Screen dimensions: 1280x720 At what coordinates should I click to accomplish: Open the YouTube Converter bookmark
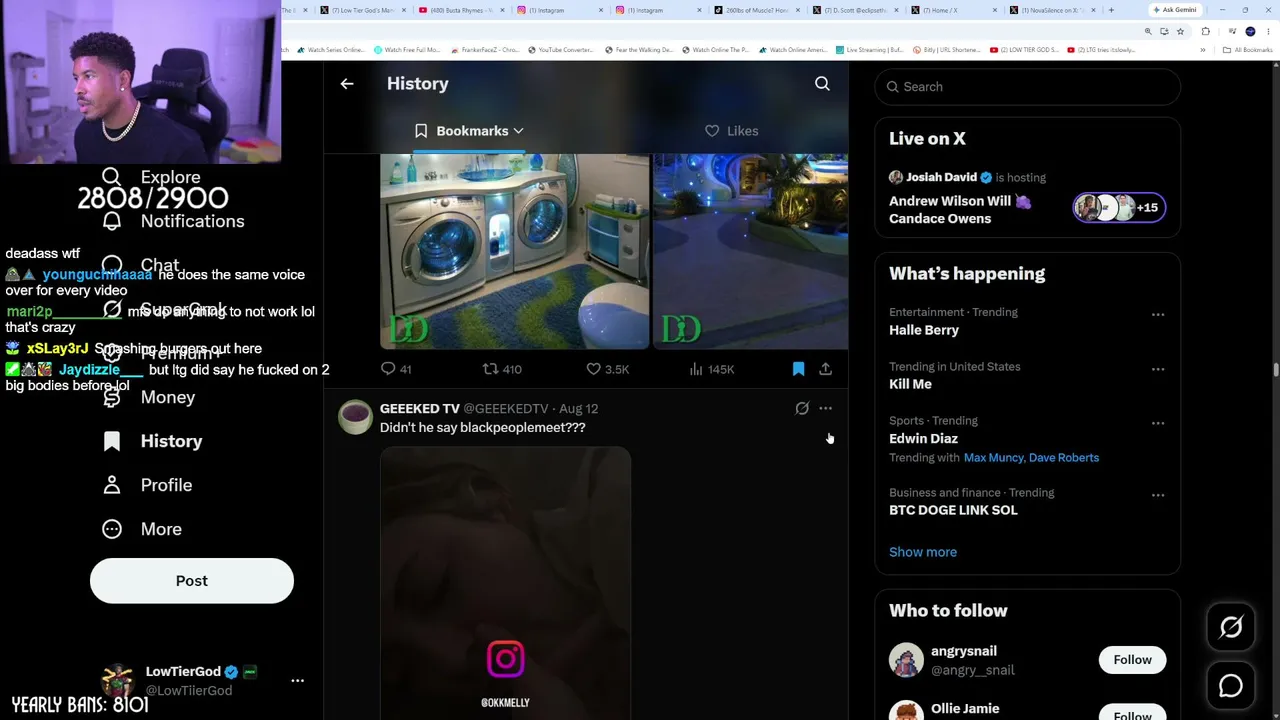pyautogui.click(x=560, y=50)
